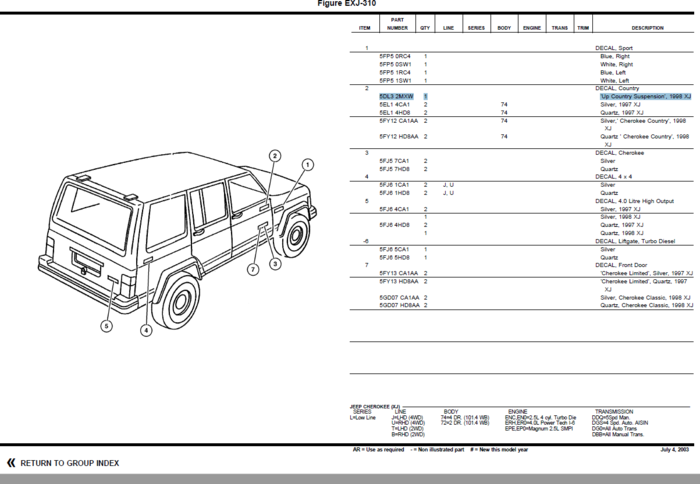This screenshot has height=484, width=700.
Task: Select the 'DECAL, Cherokee' description
Action: [x=619, y=153]
